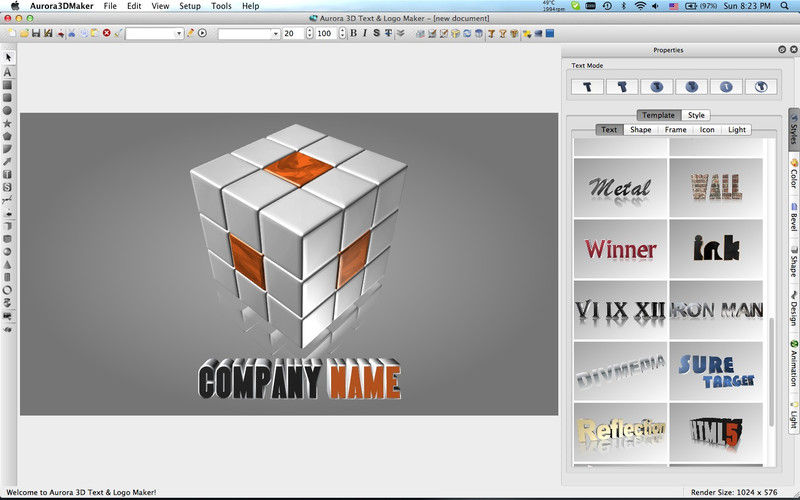Select the fourth Text Mode circle button

(x=691, y=87)
